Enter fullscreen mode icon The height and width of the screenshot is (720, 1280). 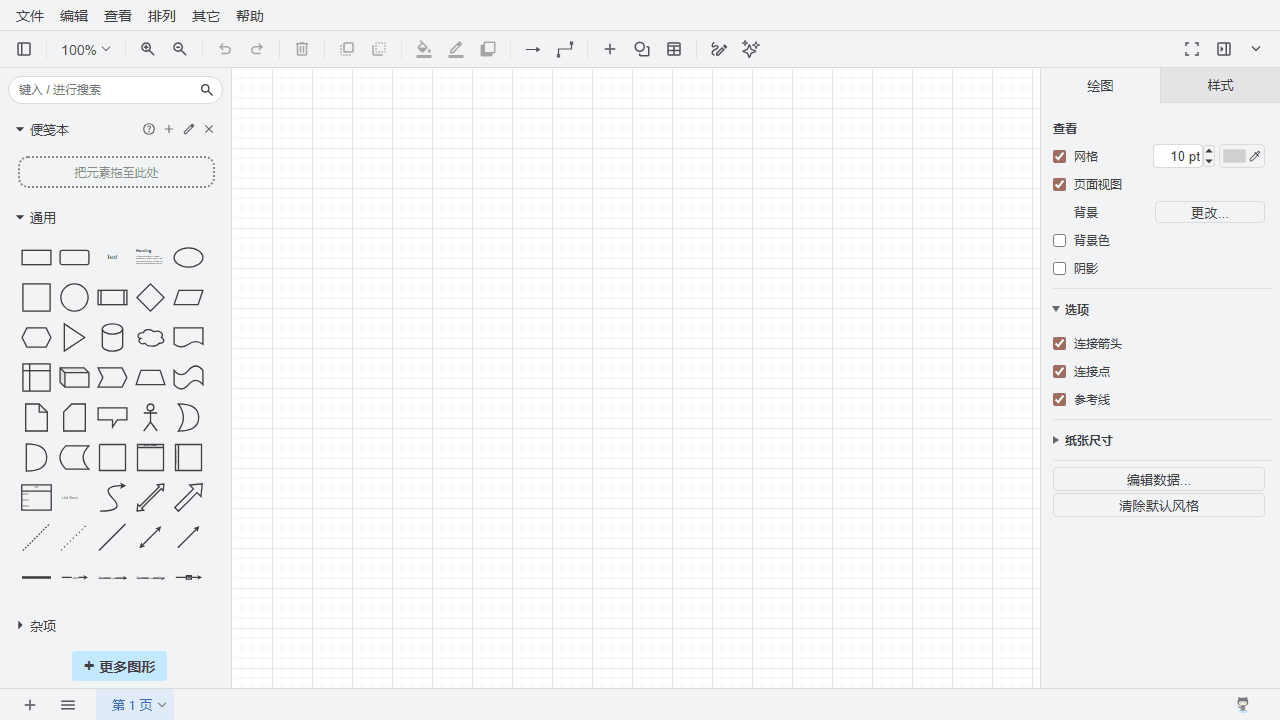[1192, 49]
